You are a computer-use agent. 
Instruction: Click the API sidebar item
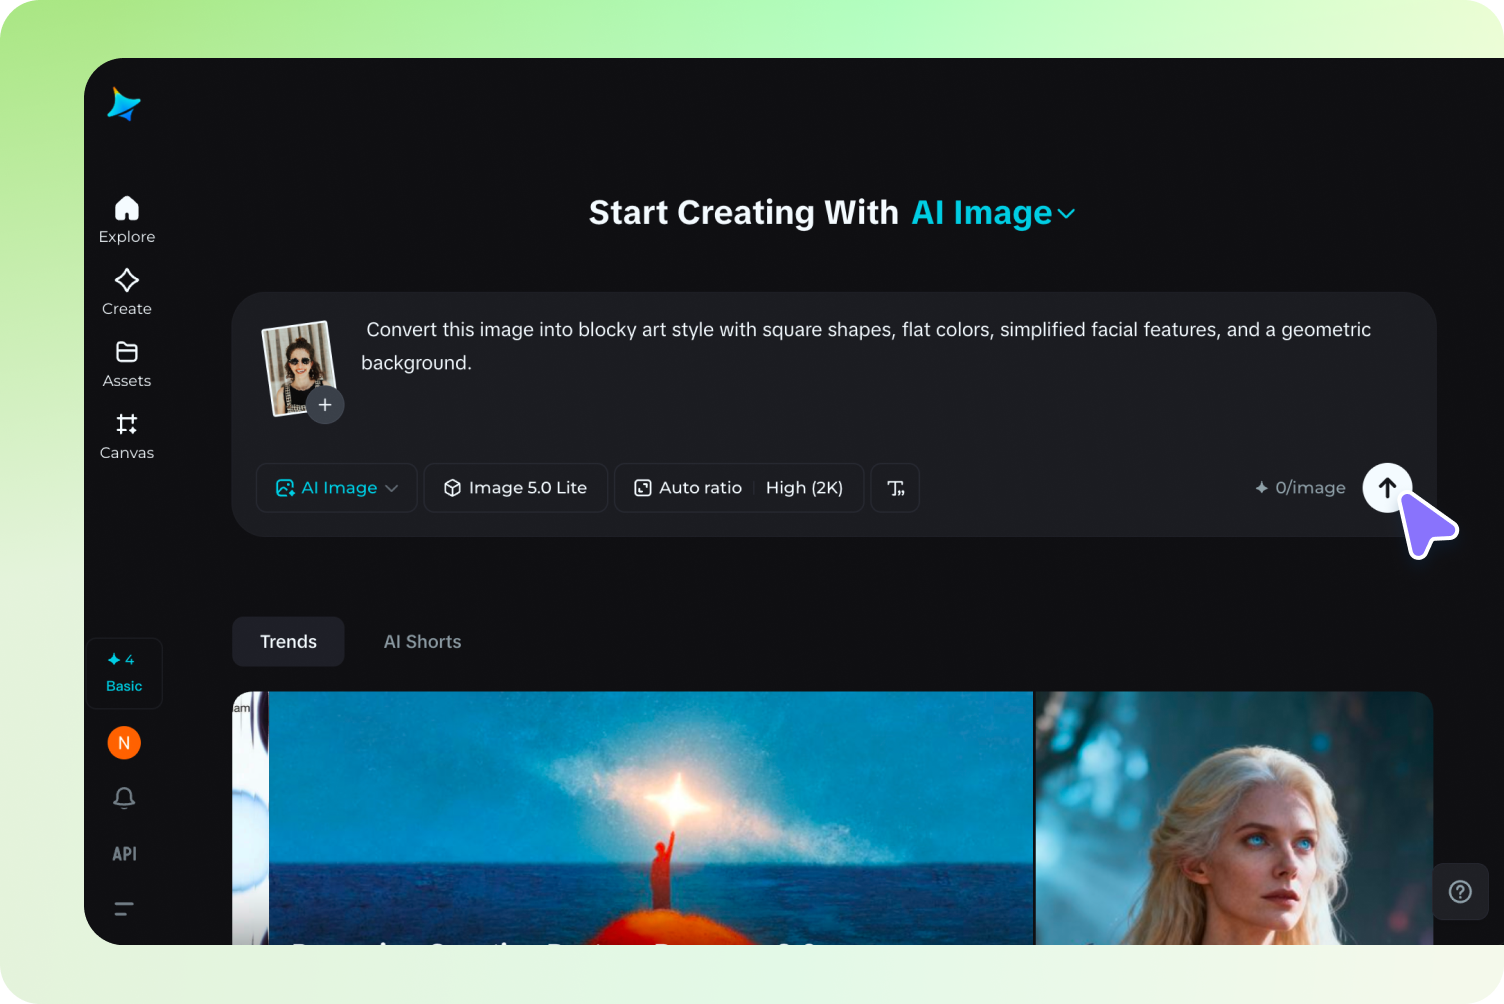[x=124, y=853]
